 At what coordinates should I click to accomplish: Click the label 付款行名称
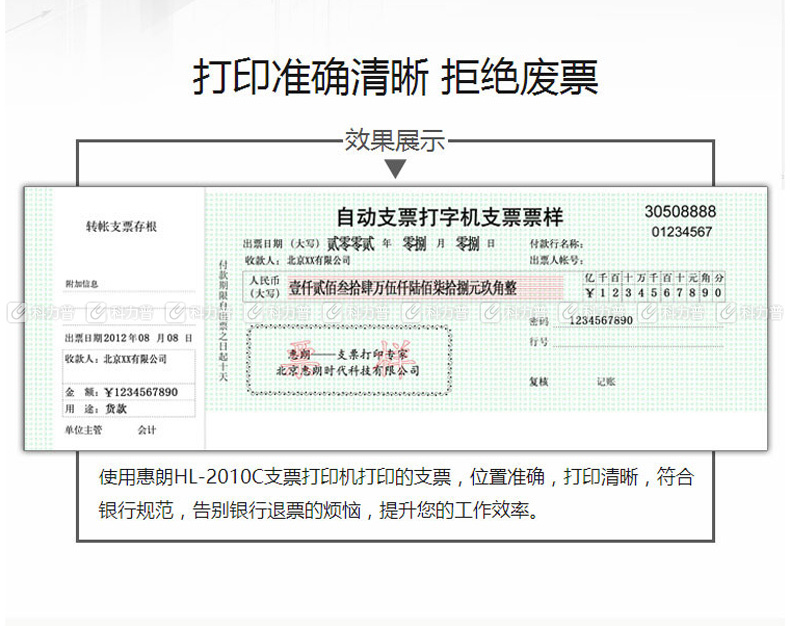(556, 244)
